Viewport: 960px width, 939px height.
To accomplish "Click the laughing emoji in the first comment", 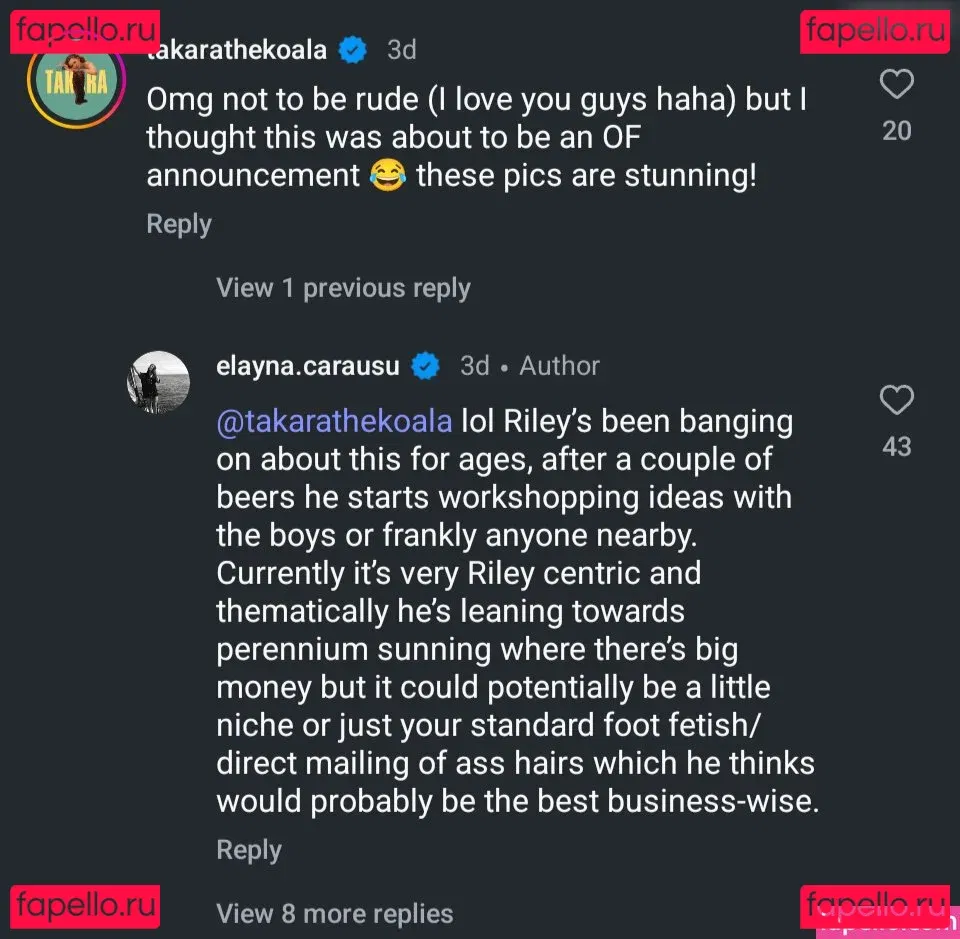I will tap(388, 176).
